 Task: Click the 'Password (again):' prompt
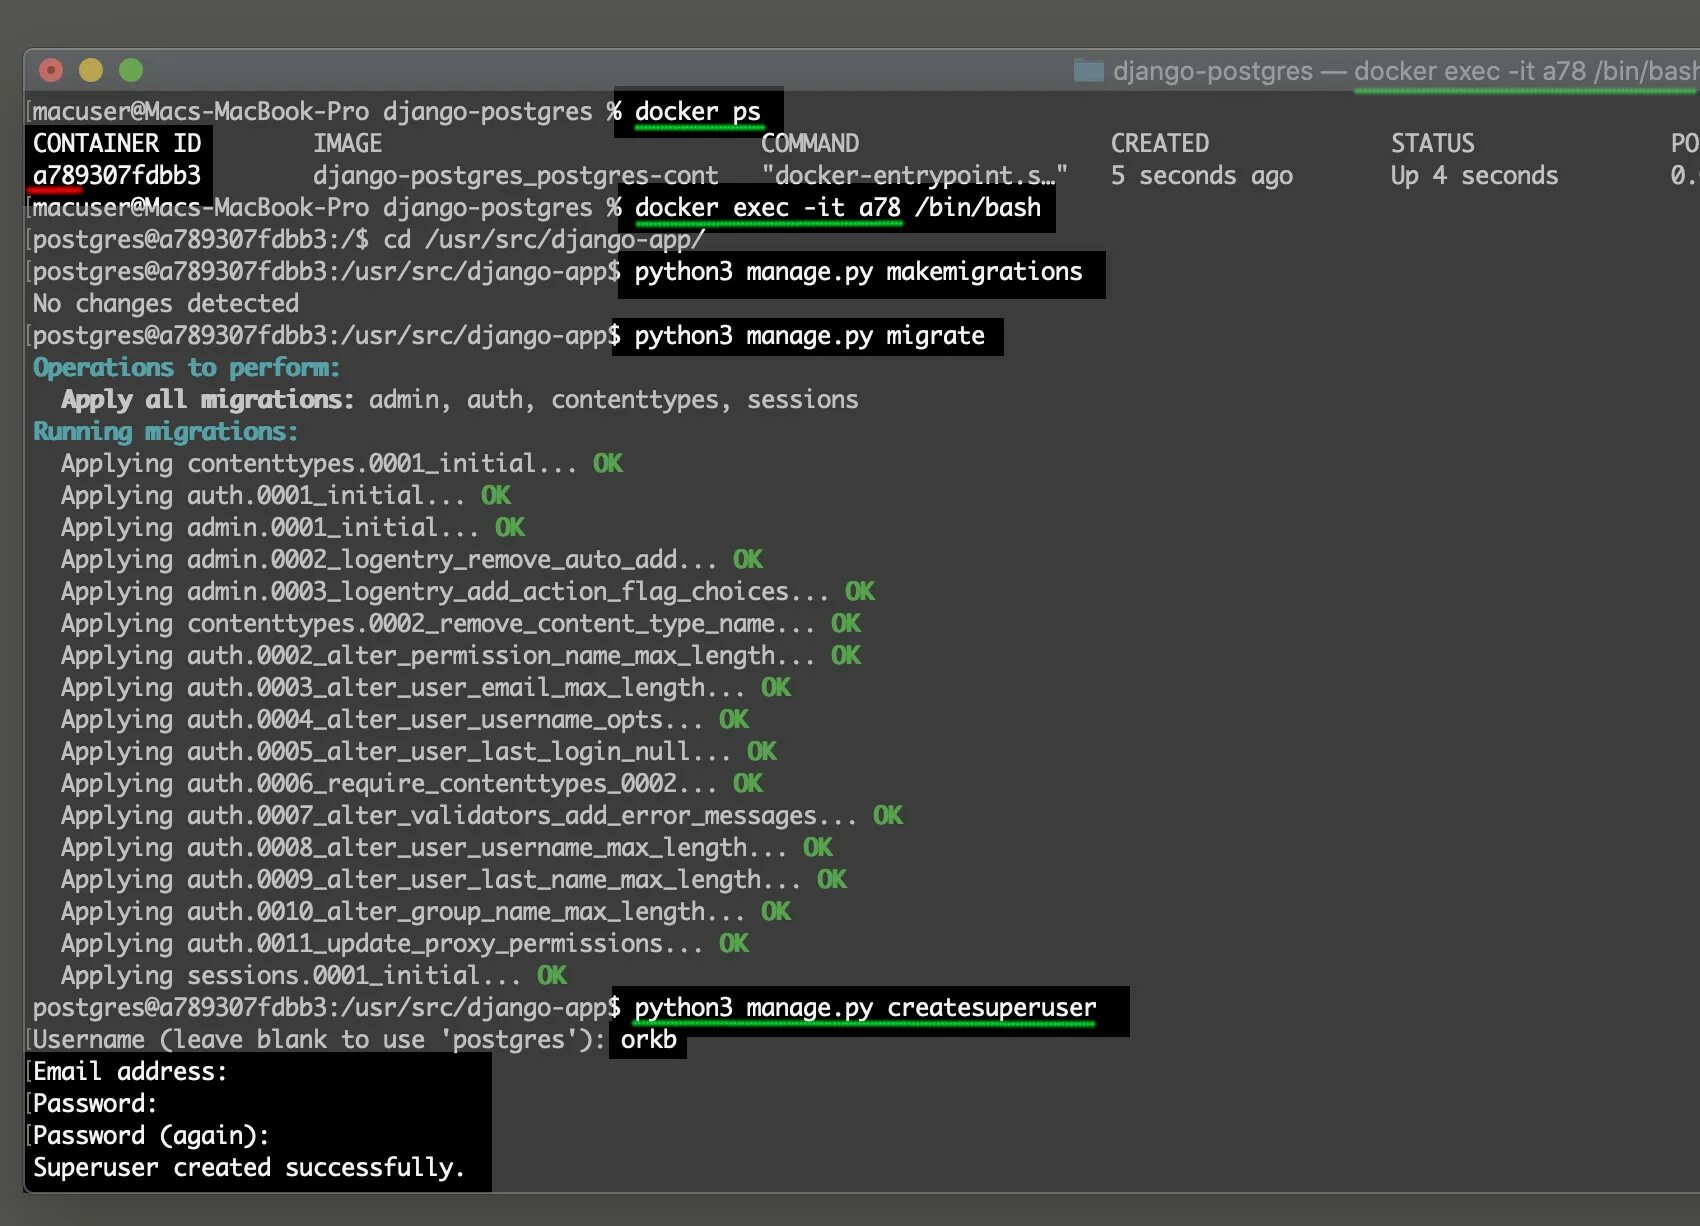(152, 1136)
